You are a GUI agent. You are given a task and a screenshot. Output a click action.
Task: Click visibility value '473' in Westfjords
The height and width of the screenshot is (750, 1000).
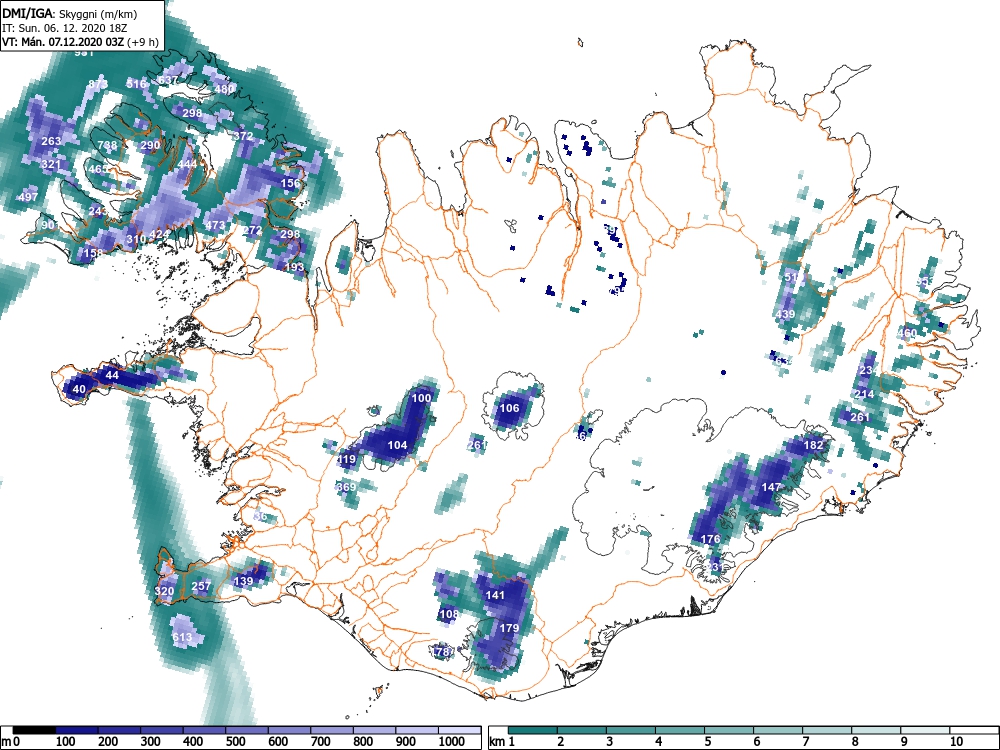[215, 225]
